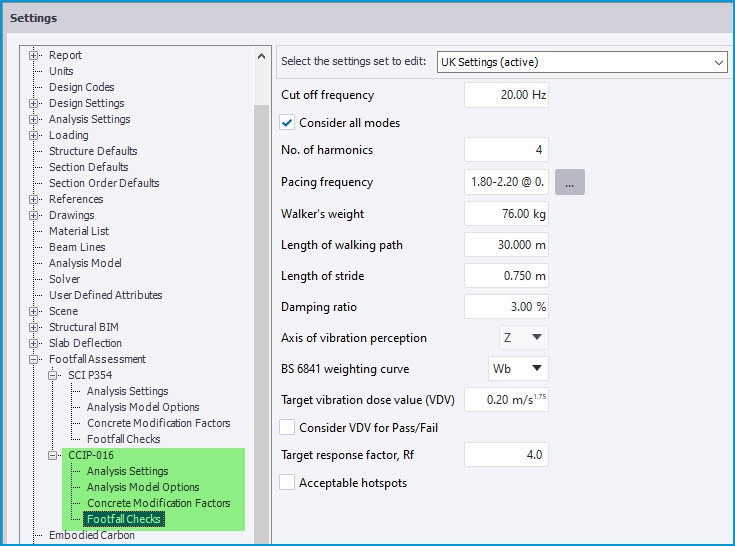
Task: Click the Target response factor field
Action: (x=506, y=455)
